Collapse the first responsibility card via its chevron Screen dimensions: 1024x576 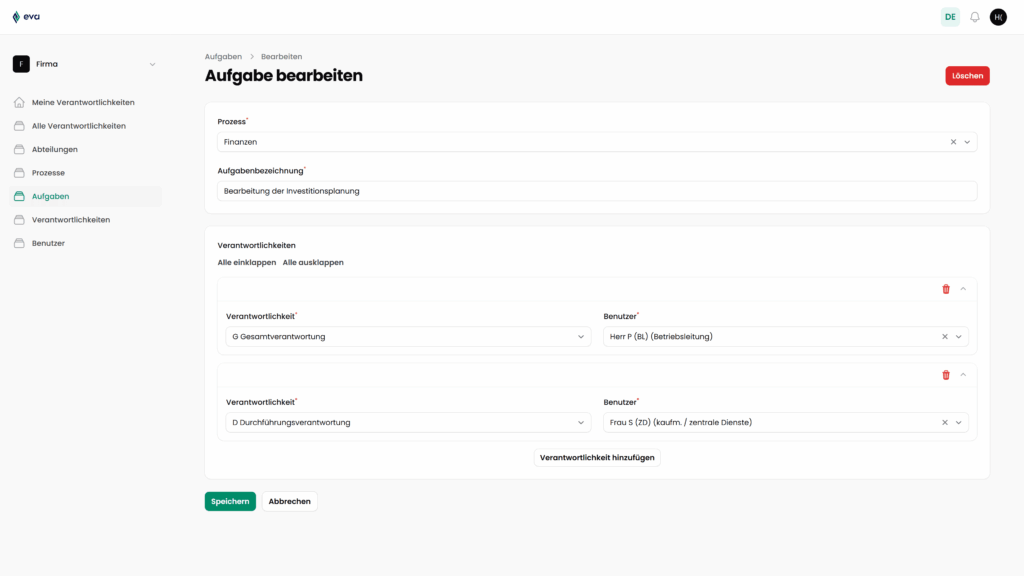click(963, 288)
